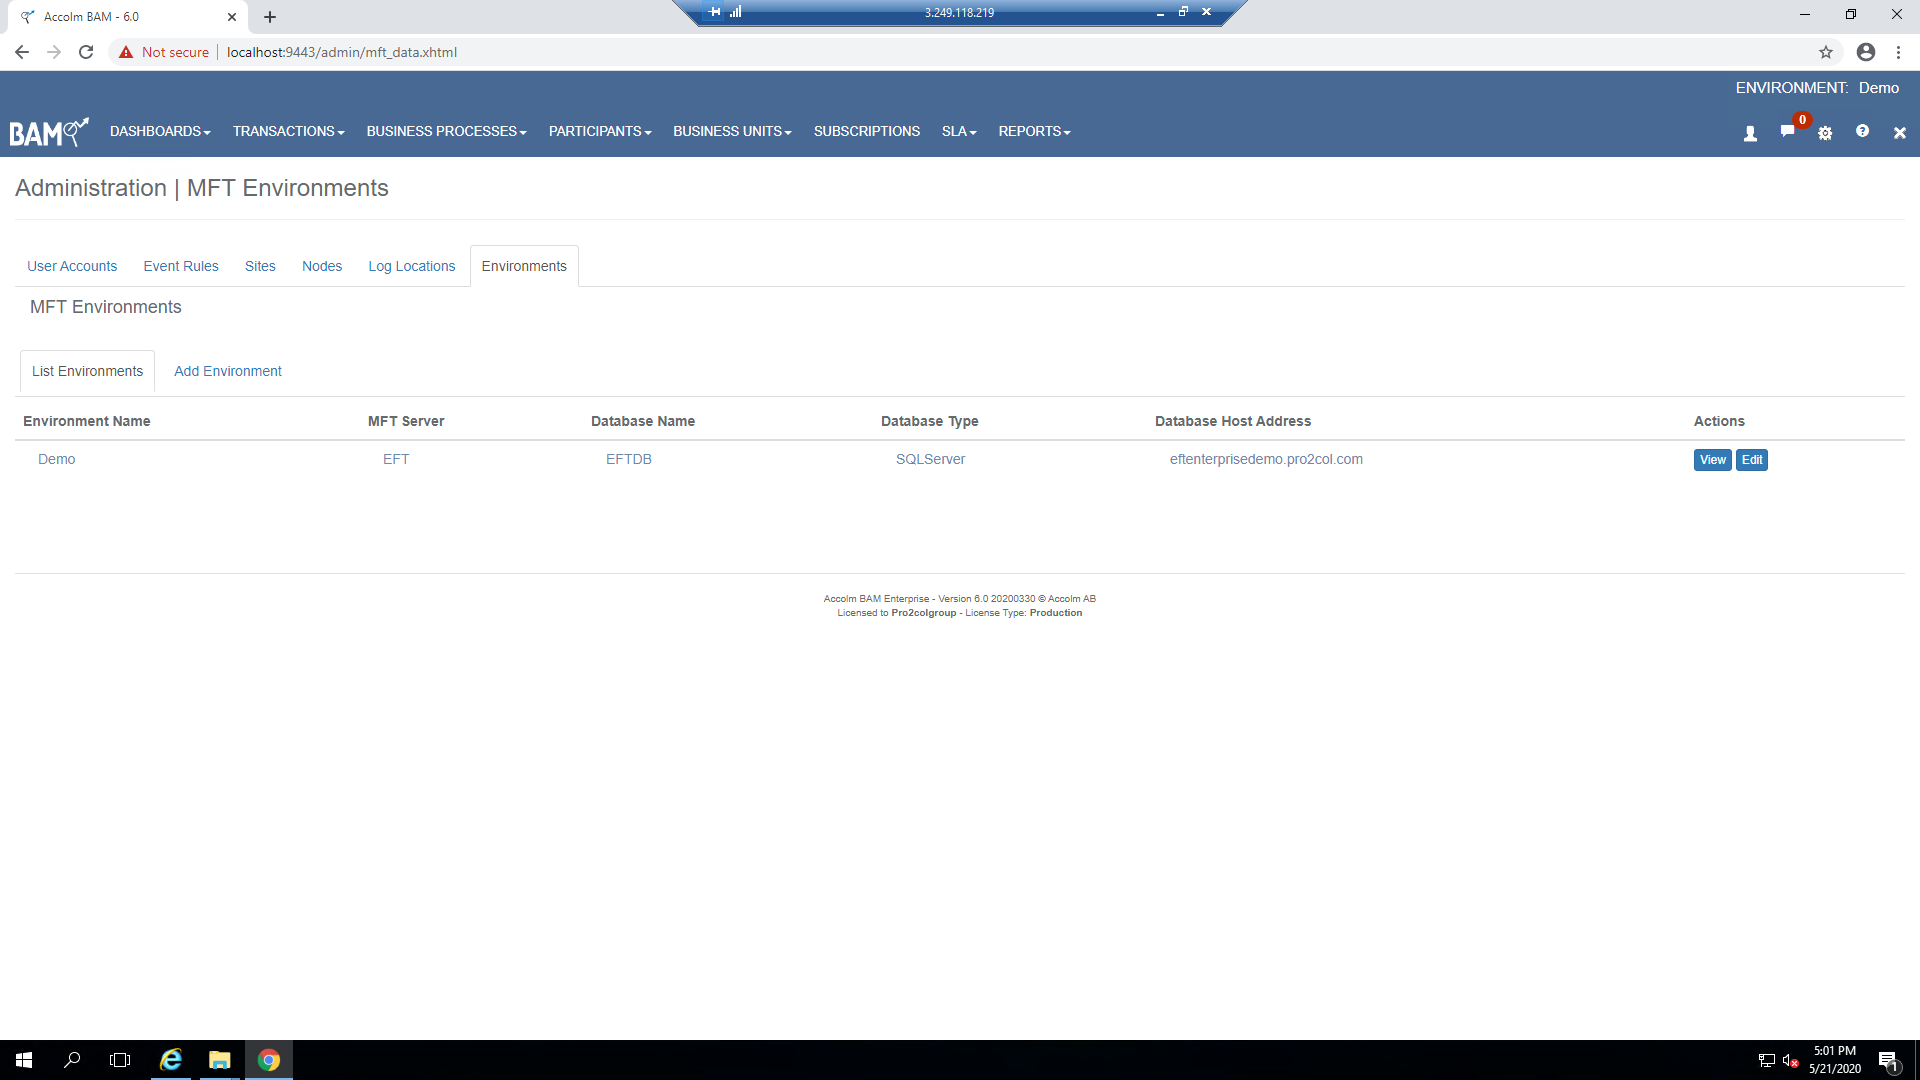Image resolution: width=1920 pixels, height=1080 pixels.
Task: Click the SUBSCRIPTIONS menu item
Action: pos(866,132)
